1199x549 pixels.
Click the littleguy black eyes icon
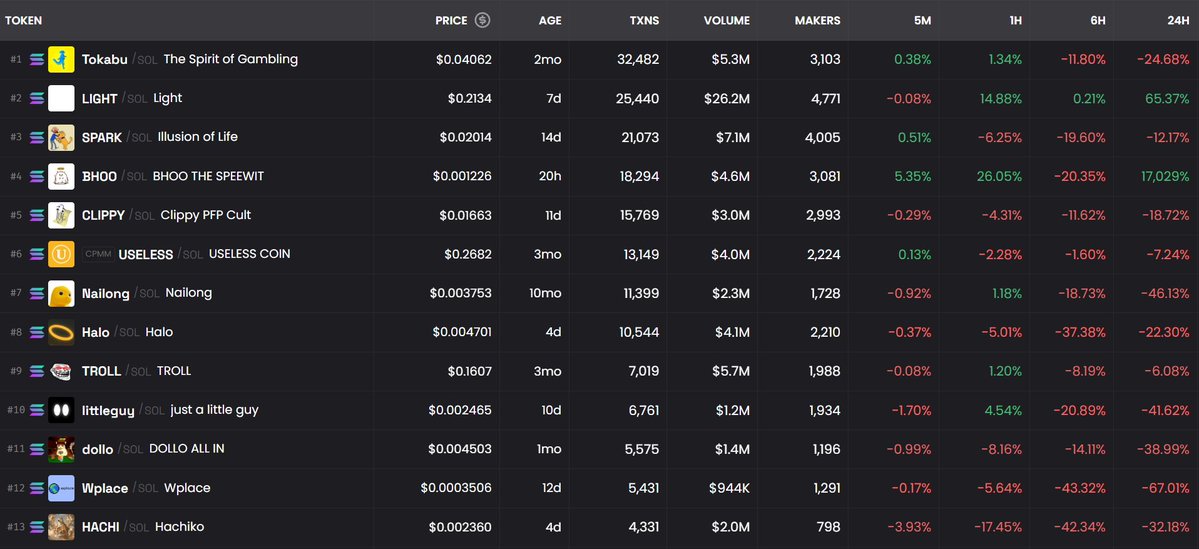[x=61, y=410]
